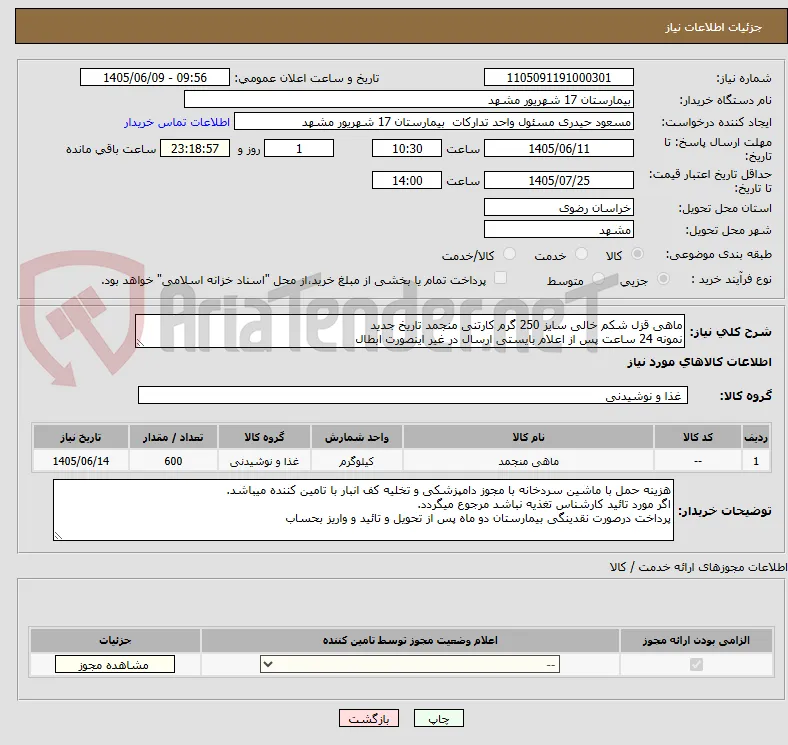Click the اعلام وضعیت مجوز column header

(x=410, y=640)
